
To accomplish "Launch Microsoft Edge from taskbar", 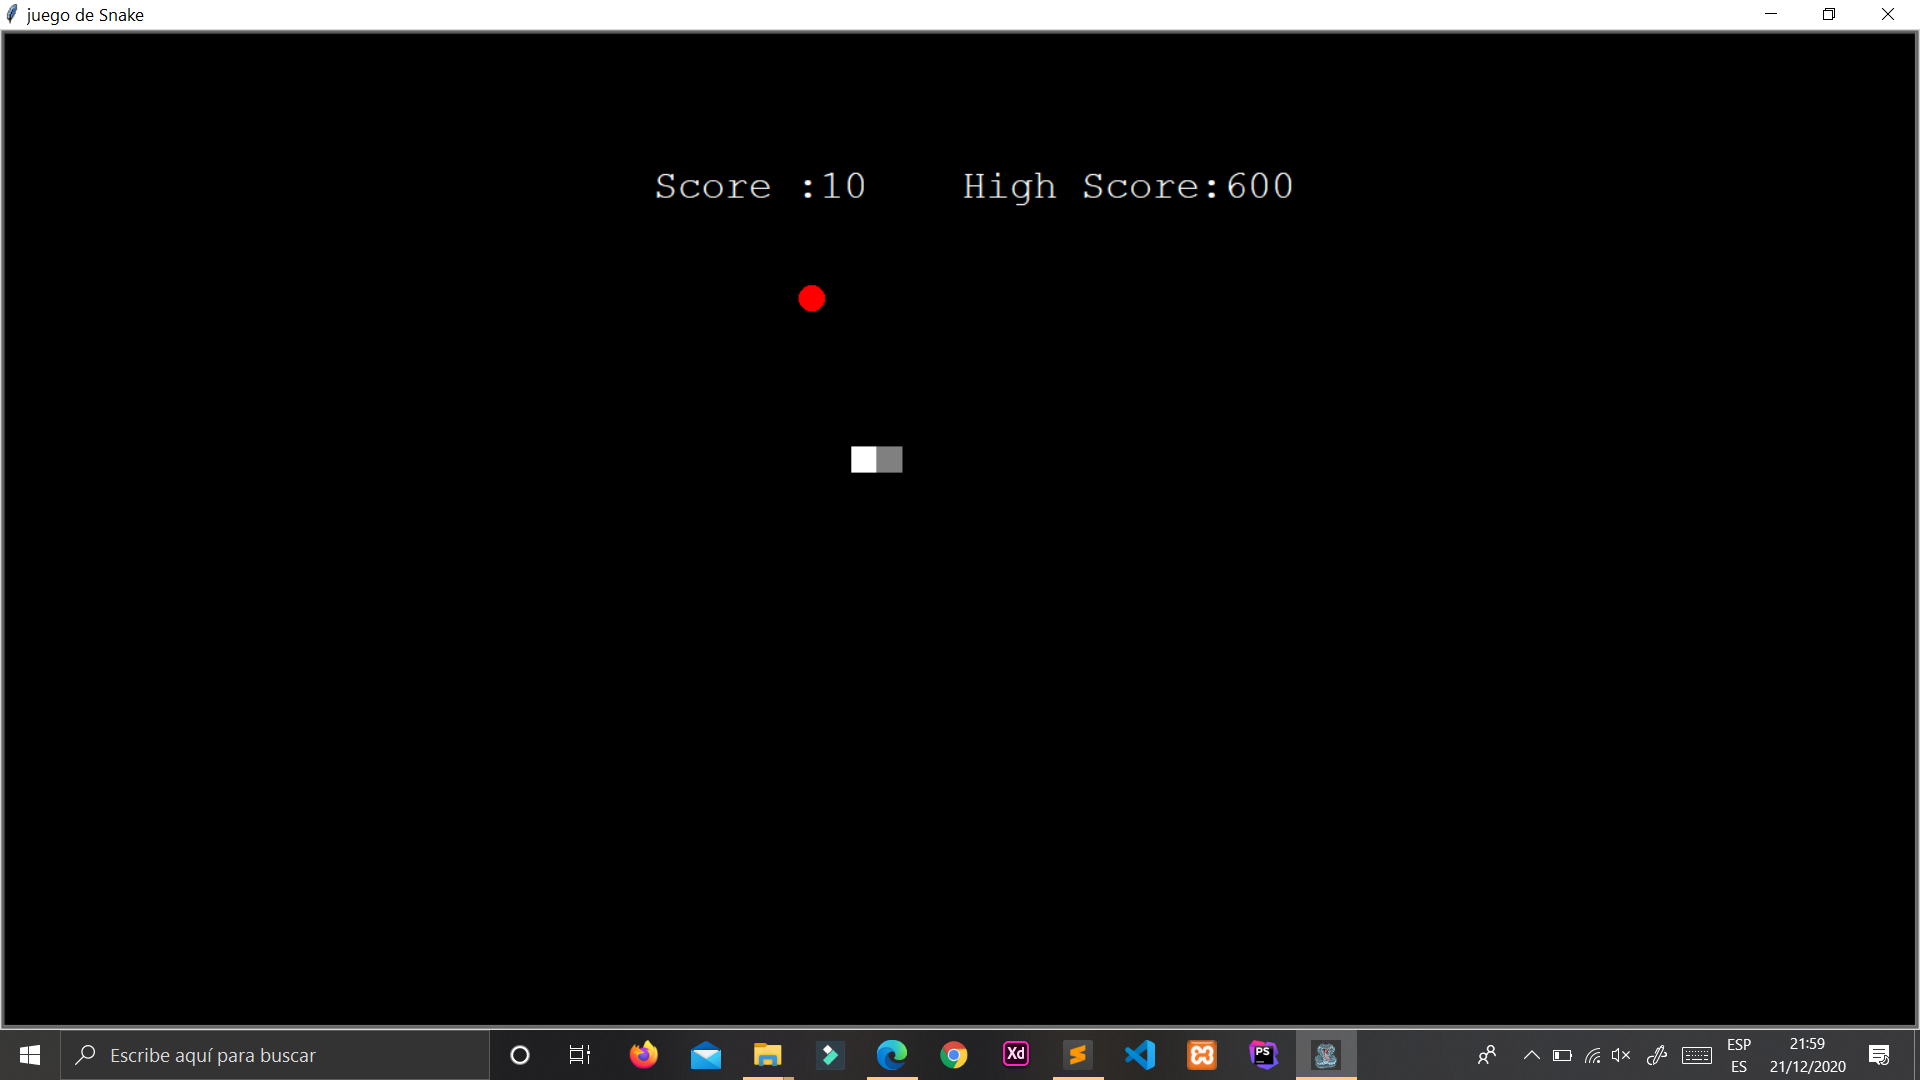I will coord(891,1055).
